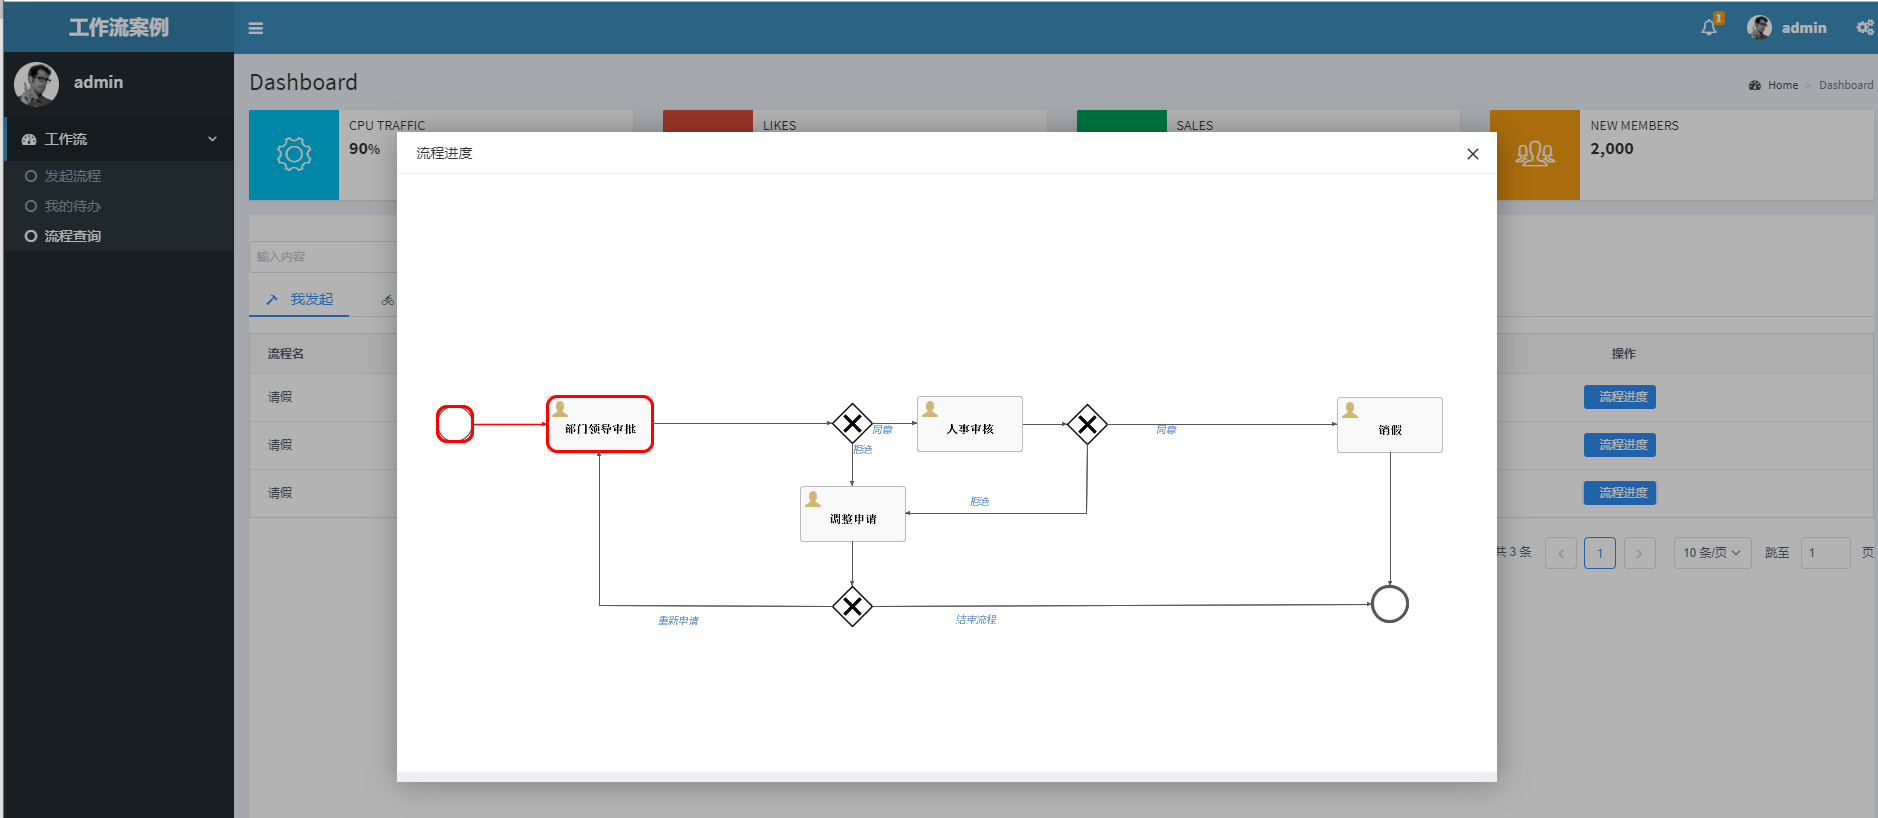Click the dashboard icon beside 工作流
Screen dimensions: 1878x818
(29, 139)
